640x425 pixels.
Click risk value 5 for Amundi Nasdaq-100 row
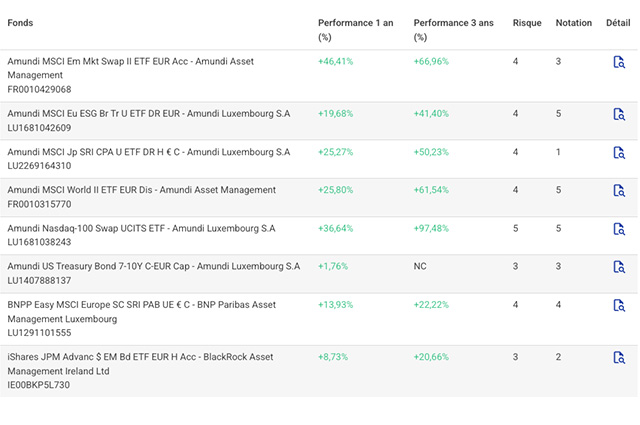tap(516, 228)
